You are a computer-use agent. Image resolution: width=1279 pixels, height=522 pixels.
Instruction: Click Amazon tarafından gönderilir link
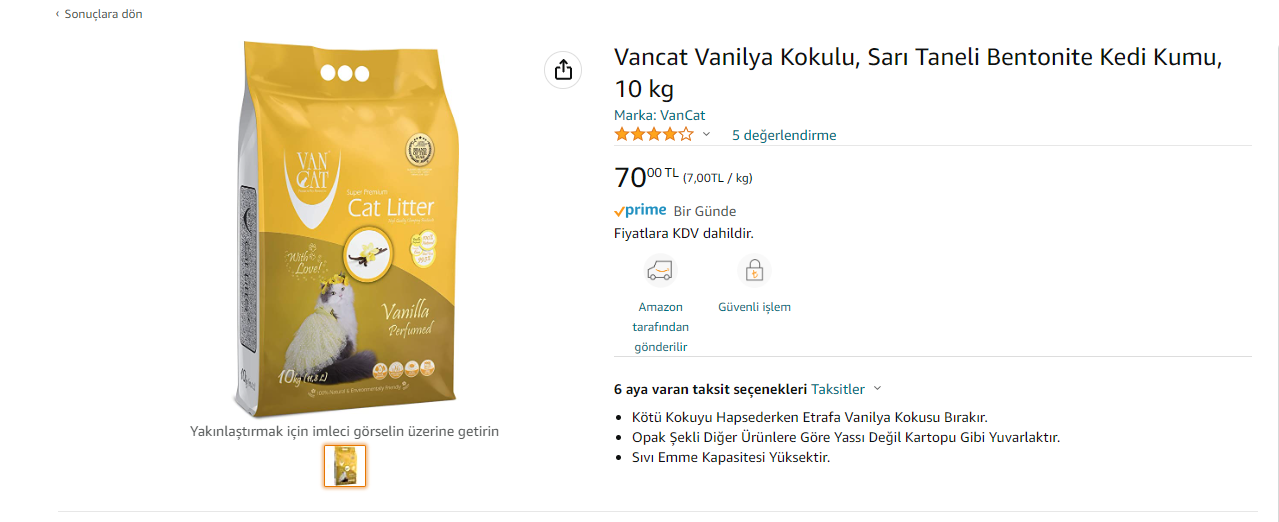660,327
